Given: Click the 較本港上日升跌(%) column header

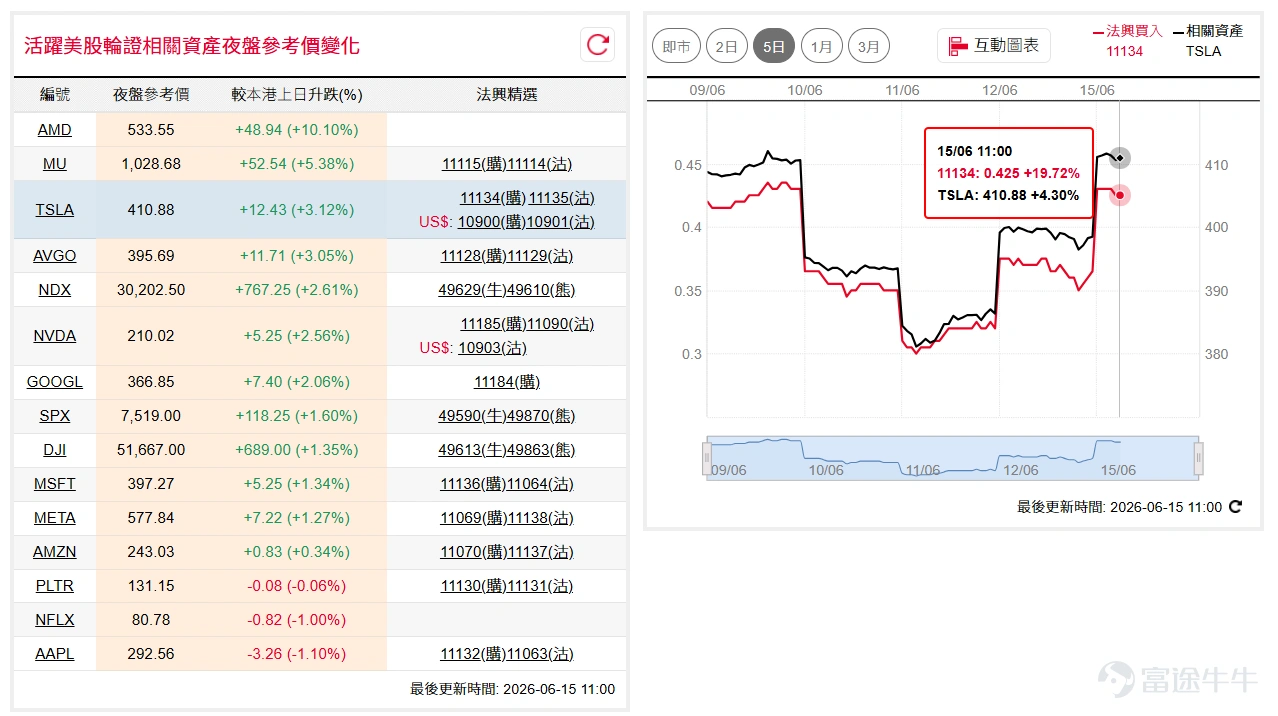Looking at the screenshot, I should tap(297, 94).
